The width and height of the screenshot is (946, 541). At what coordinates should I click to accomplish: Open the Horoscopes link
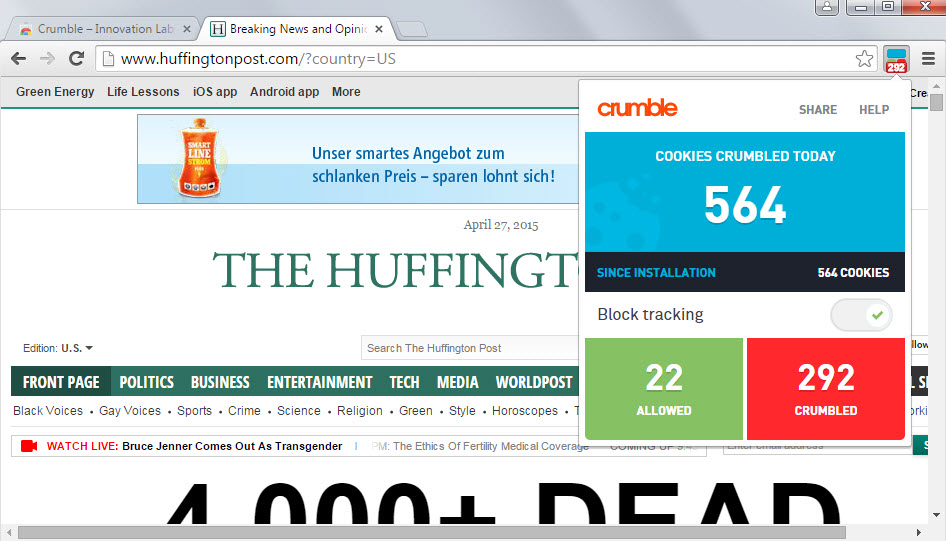(525, 411)
